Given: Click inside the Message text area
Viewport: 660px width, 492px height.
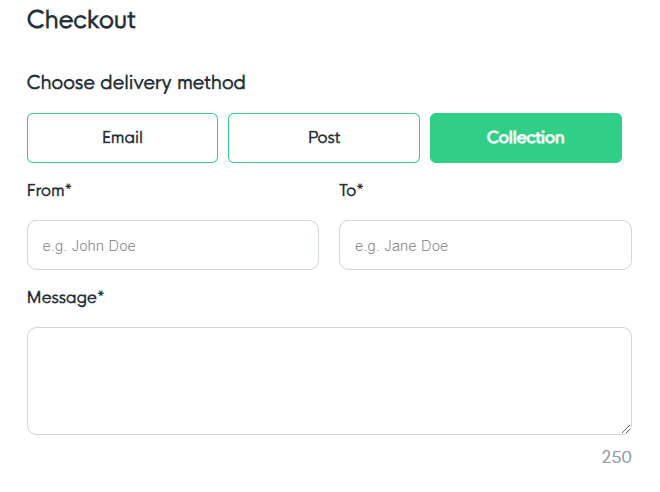Looking at the screenshot, I should pos(329,381).
